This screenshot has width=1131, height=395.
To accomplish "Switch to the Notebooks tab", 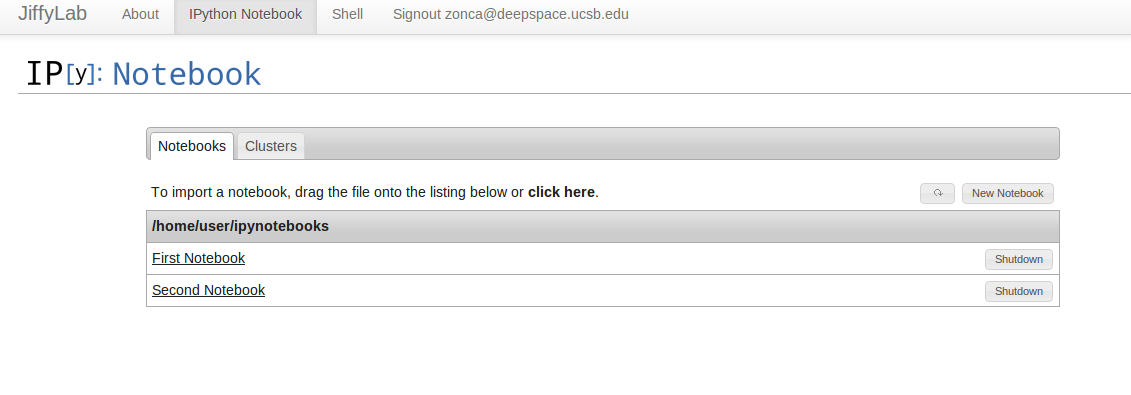I will point(192,146).
